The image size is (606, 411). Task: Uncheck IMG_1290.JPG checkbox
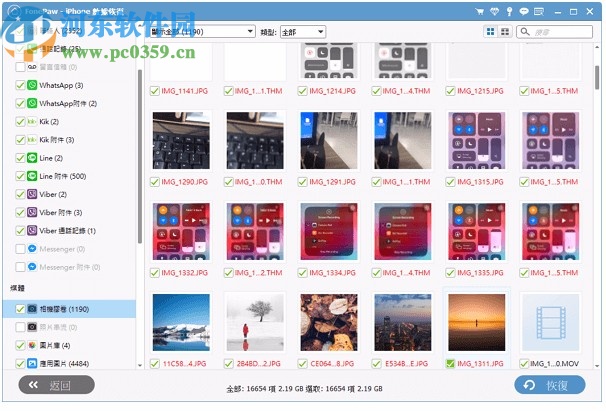tap(155, 182)
